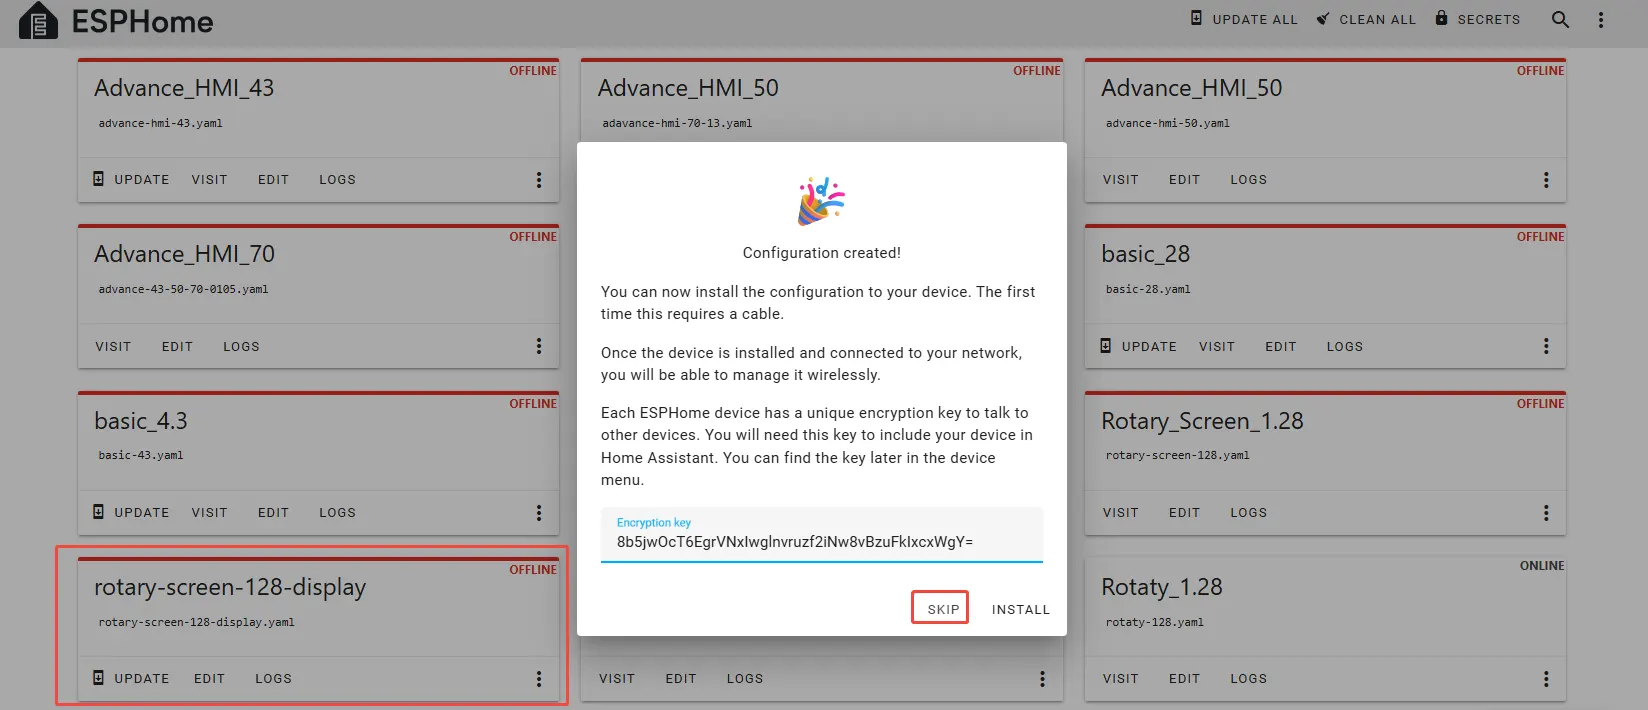Viewport: 1648px width, 710px height.
Task: Click the search magnifier icon
Action: pyautogui.click(x=1560, y=19)
